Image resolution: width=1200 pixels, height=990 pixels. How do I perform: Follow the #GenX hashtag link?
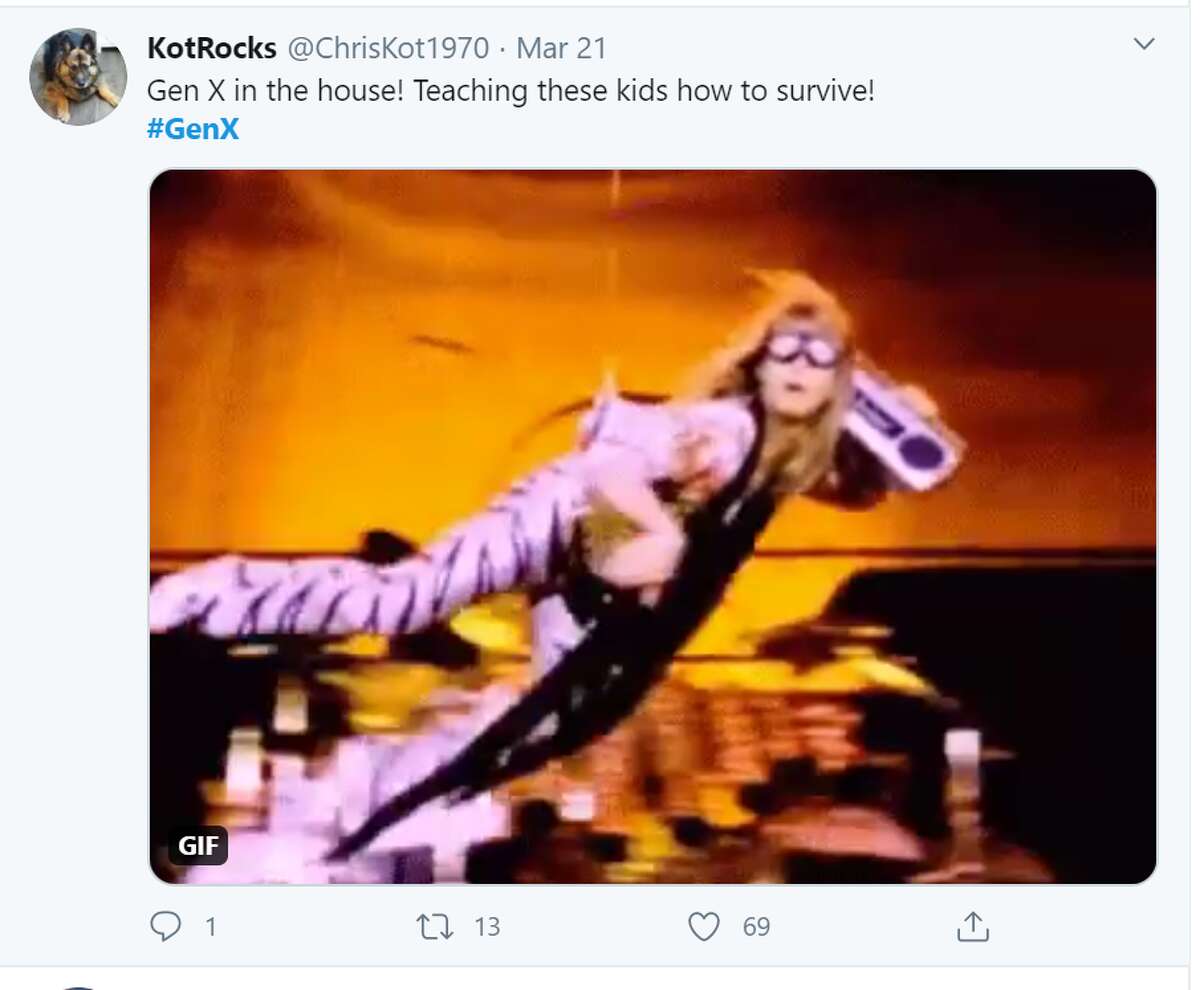tap(193, 129)
